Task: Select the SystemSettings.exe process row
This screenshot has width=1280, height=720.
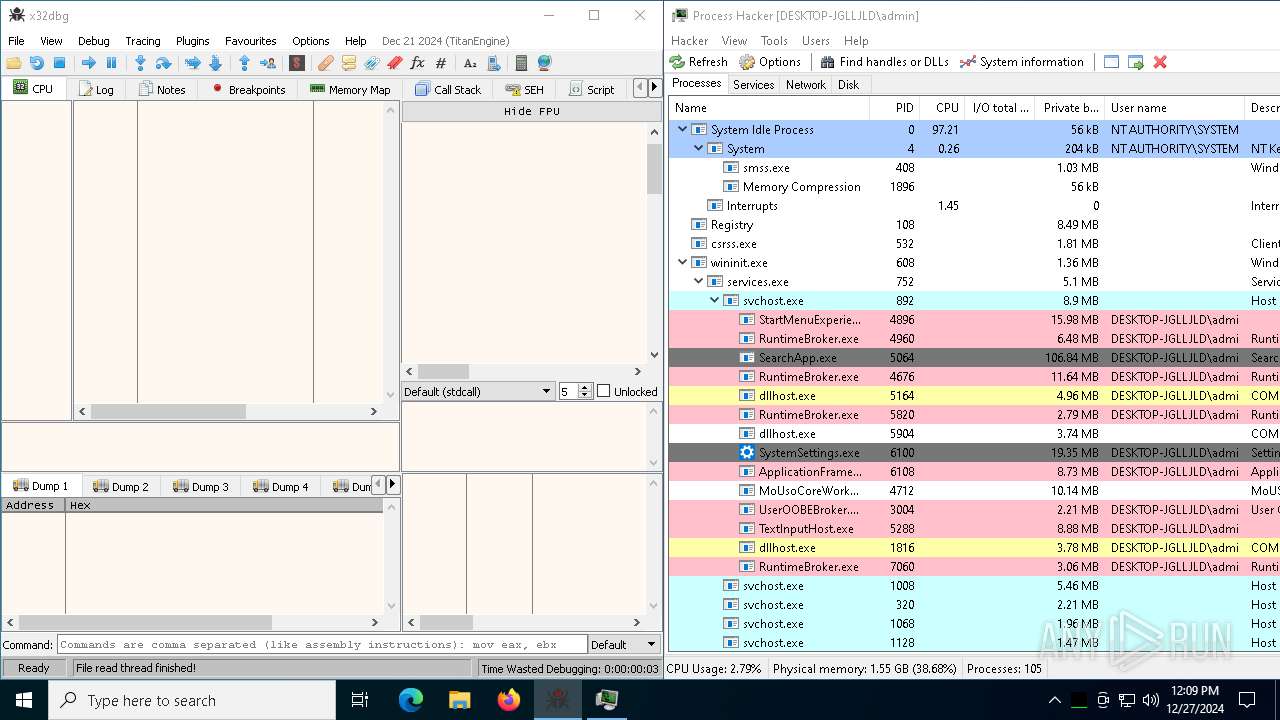Action: [x=973, y=452]
